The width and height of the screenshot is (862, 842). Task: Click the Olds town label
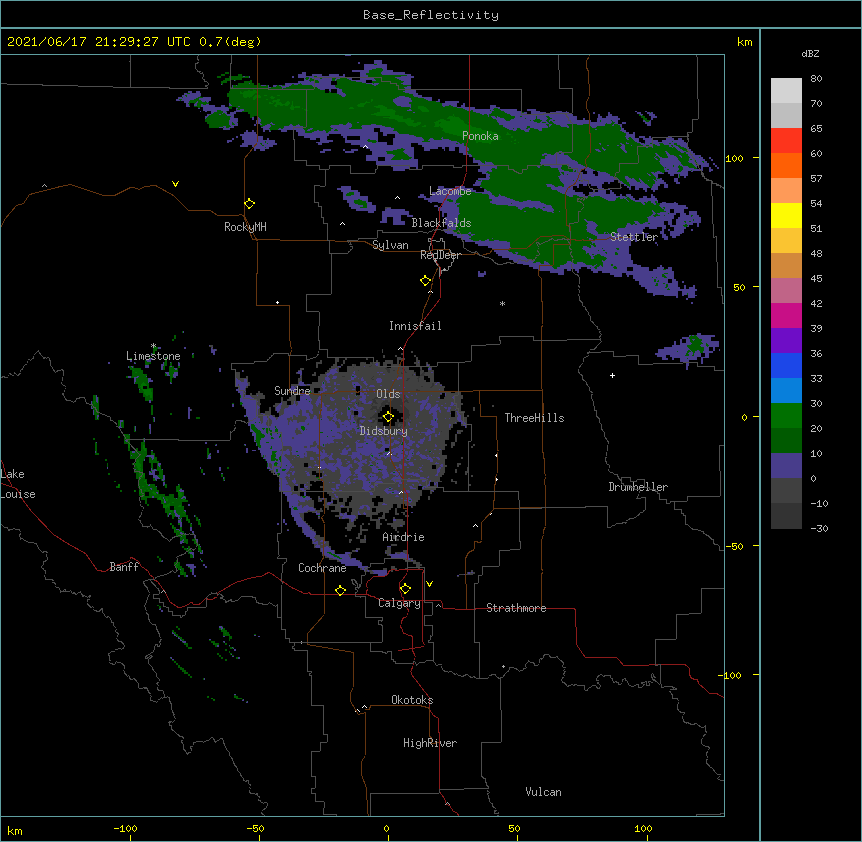click(x=388, y=394)
